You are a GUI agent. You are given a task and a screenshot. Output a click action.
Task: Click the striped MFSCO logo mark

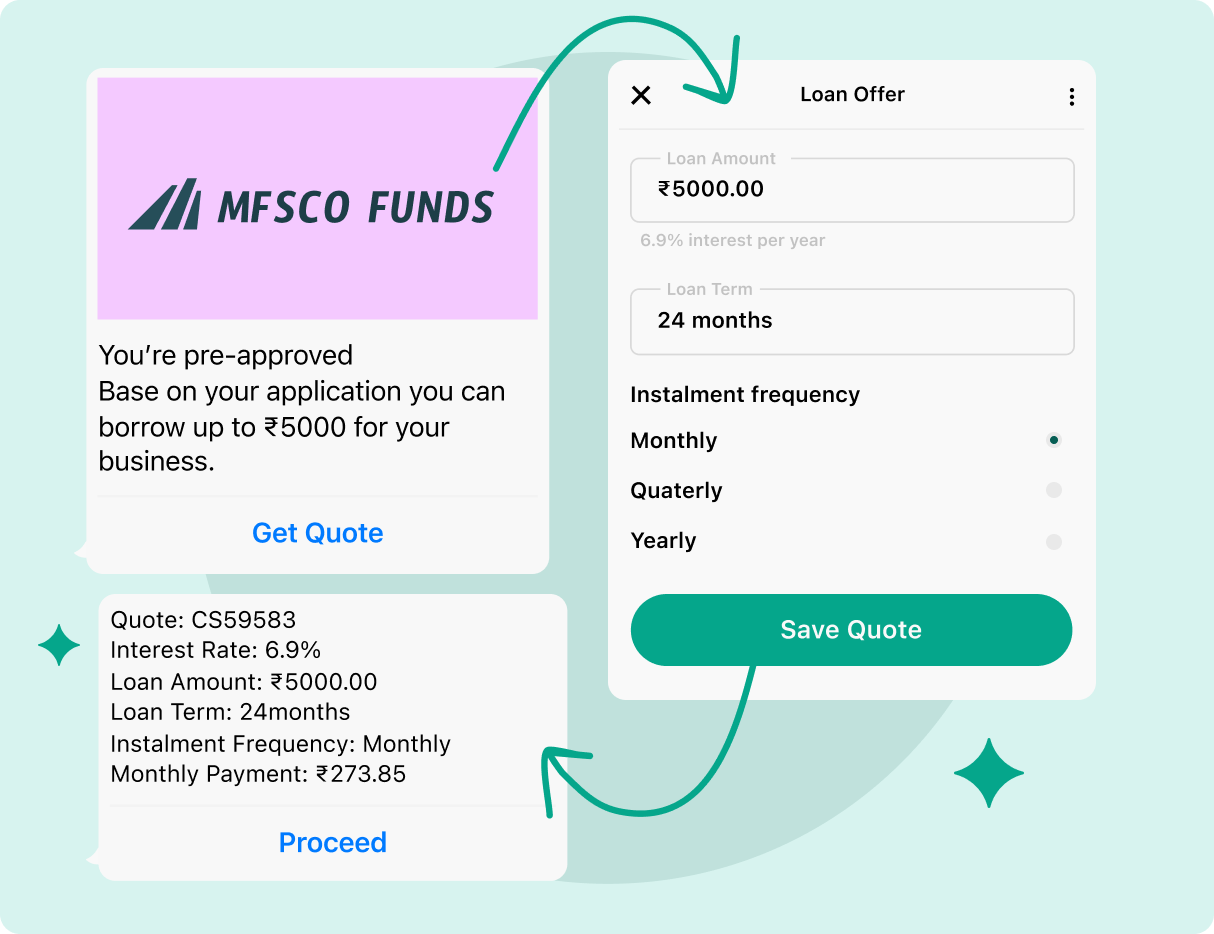tap(164, 205)
